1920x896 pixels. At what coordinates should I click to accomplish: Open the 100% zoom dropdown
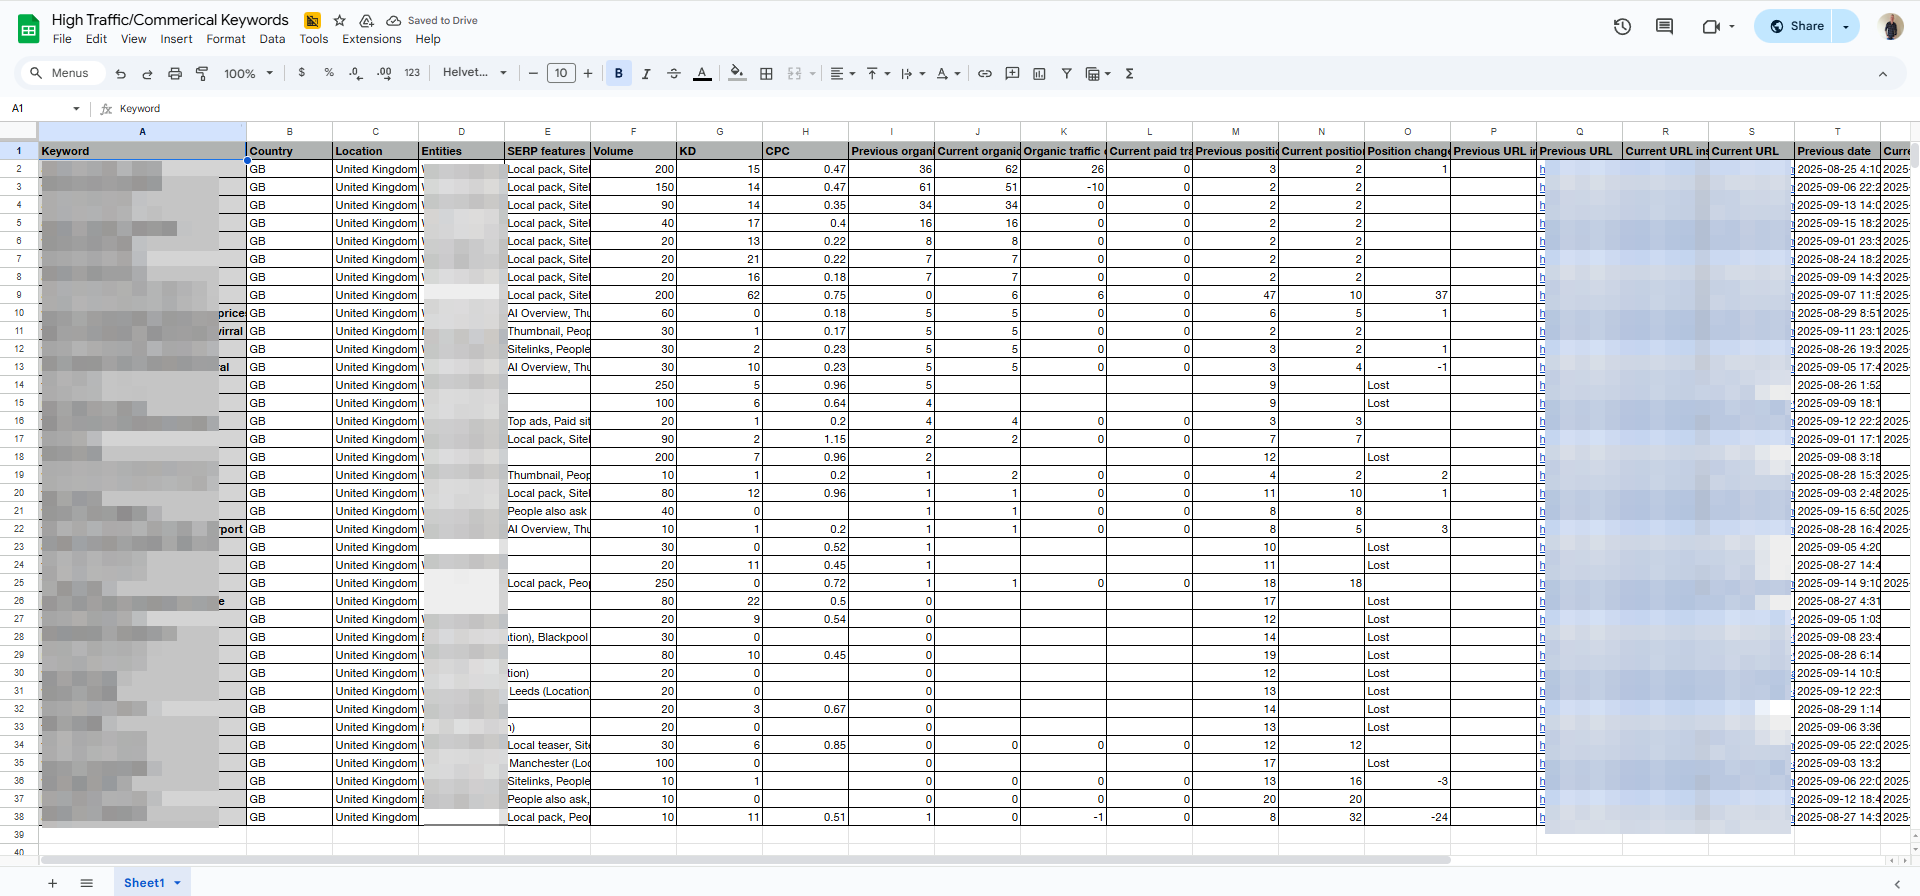point(248,73)
